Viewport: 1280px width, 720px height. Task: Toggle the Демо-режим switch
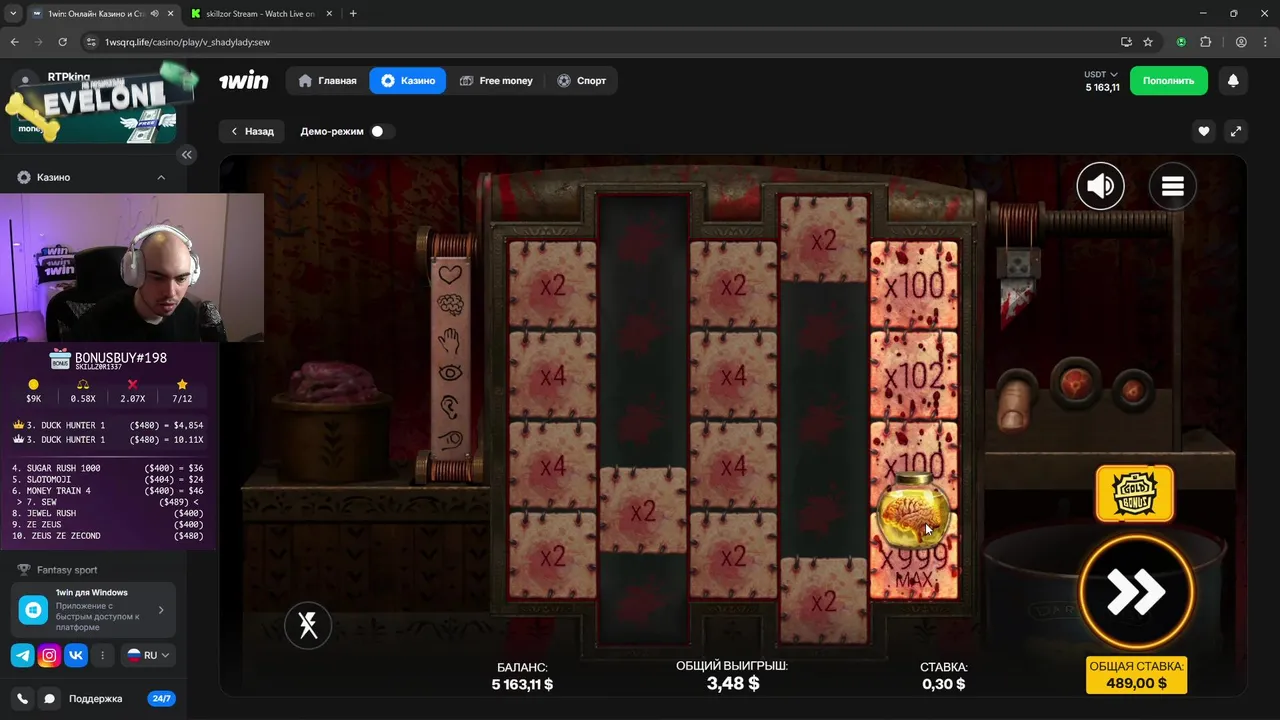[383, 131]
